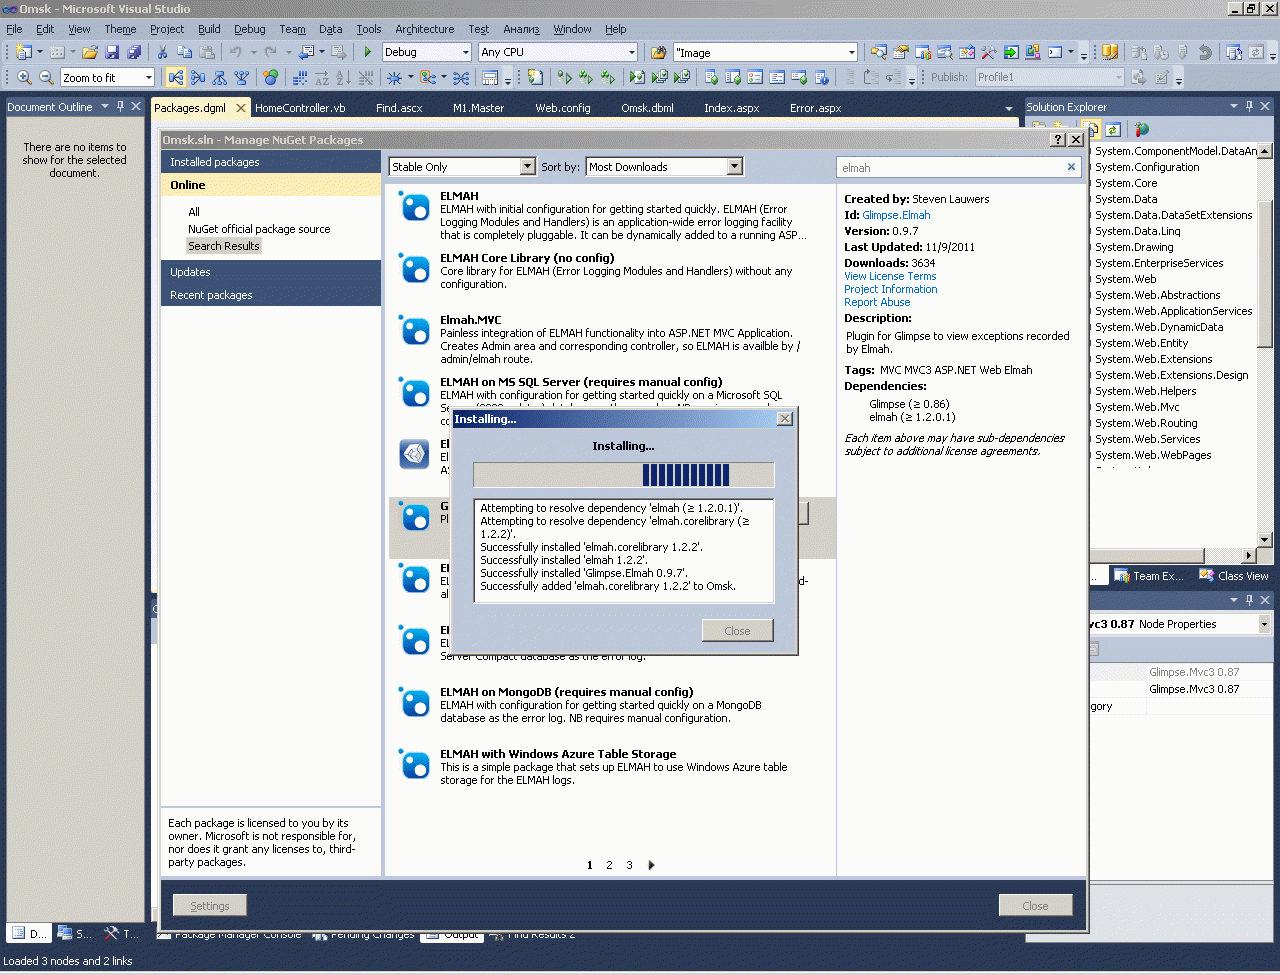Refresh Solution Explorer with green arrows icon
The width and height of the screenshot is (1280, 975).
tap(1113, 129)
